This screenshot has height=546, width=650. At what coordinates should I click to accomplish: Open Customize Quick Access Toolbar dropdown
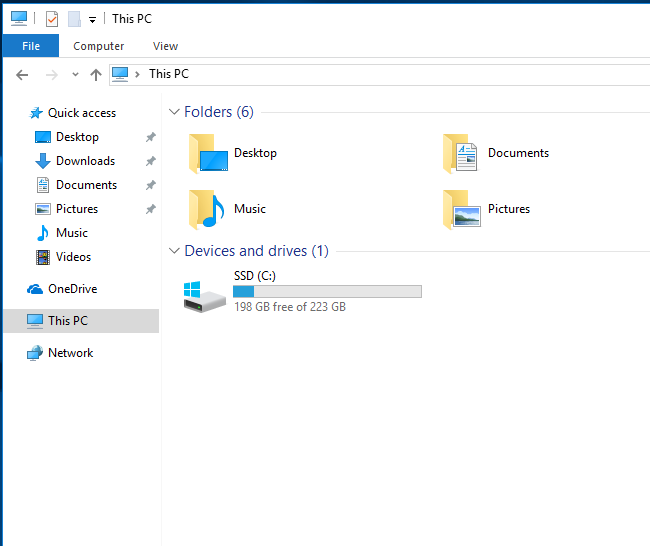tap(92, 19)
